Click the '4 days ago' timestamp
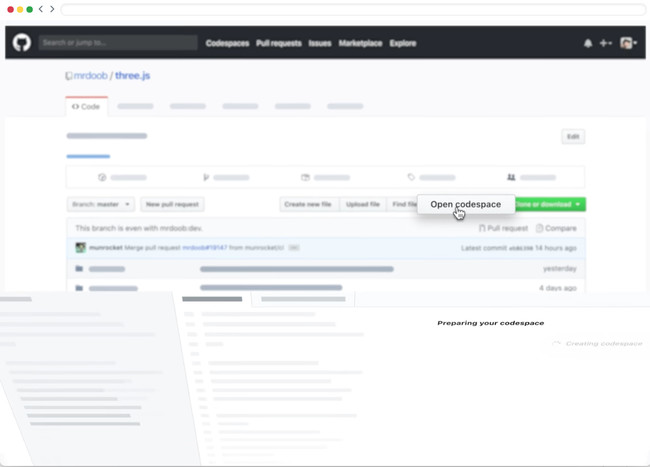 pos(558,288)
